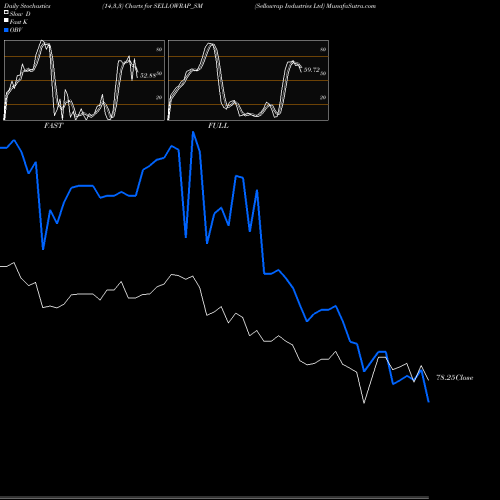
Task: Click the 20 axis label in FULL chart
Action: (323, 97)
